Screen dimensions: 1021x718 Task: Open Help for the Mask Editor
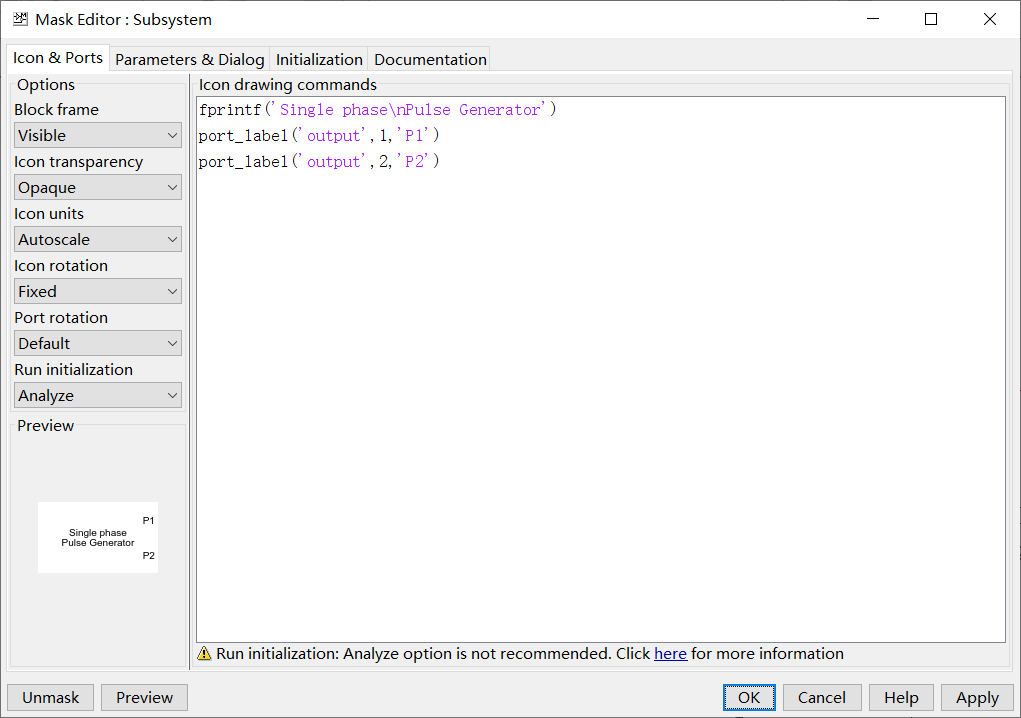point(901,698)
